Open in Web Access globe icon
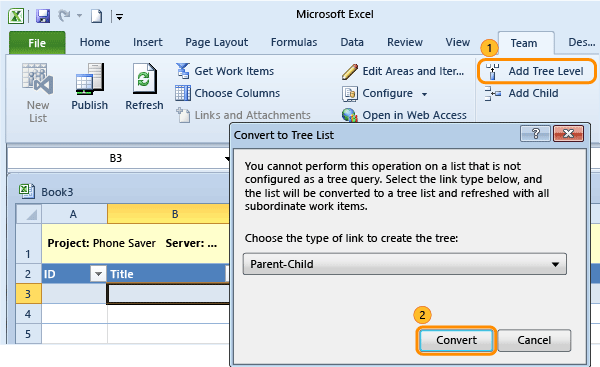 coord(349,115)
